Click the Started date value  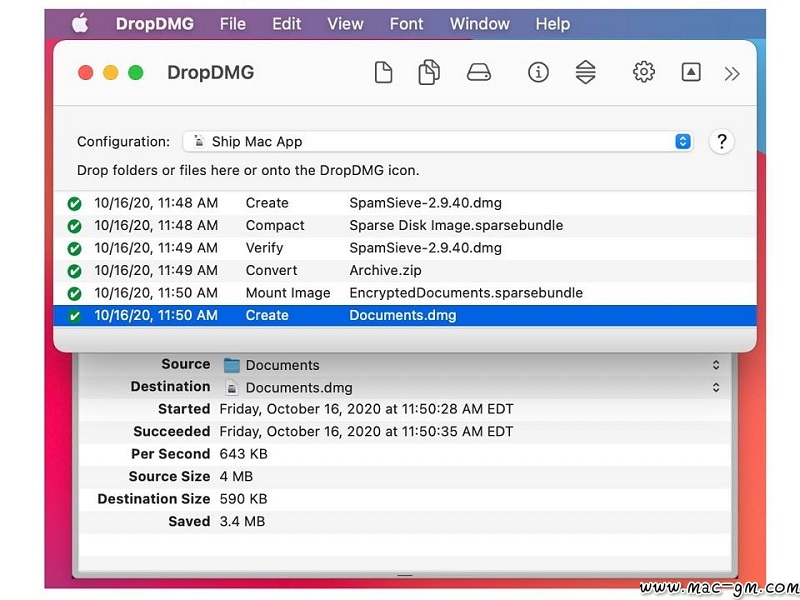tap(366, 409)
